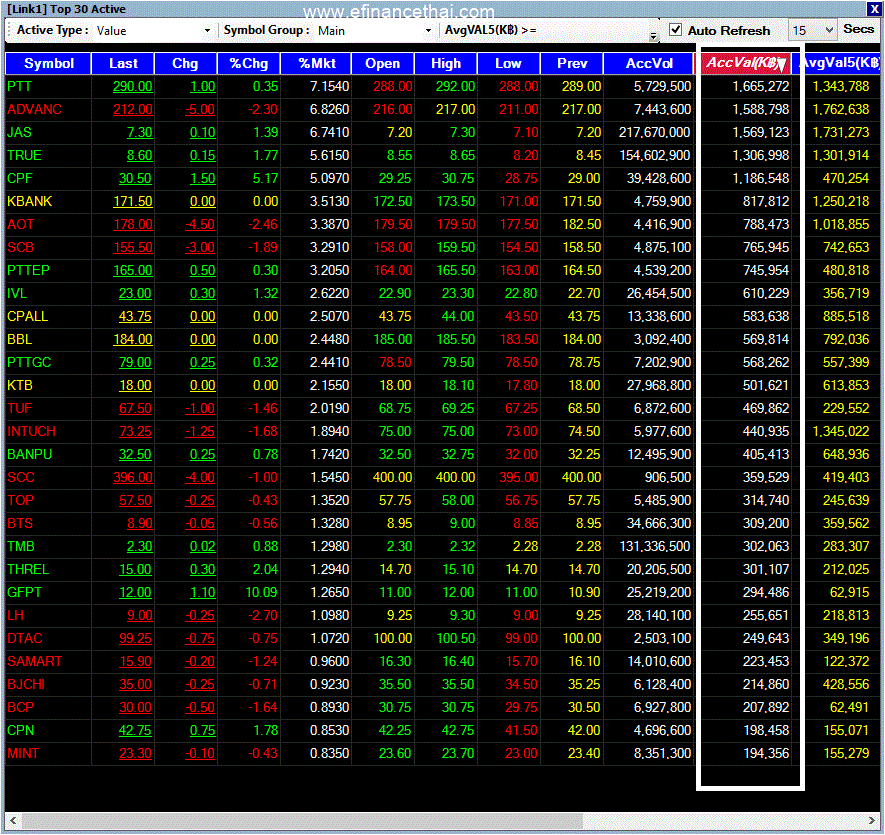Click CPF change value 1.50
Screen dimensions: 885x835
coord(203,178)
